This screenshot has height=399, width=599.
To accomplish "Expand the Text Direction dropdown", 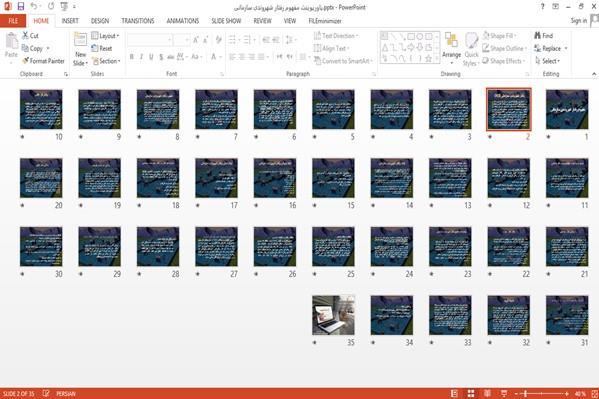I will point(336,36).
